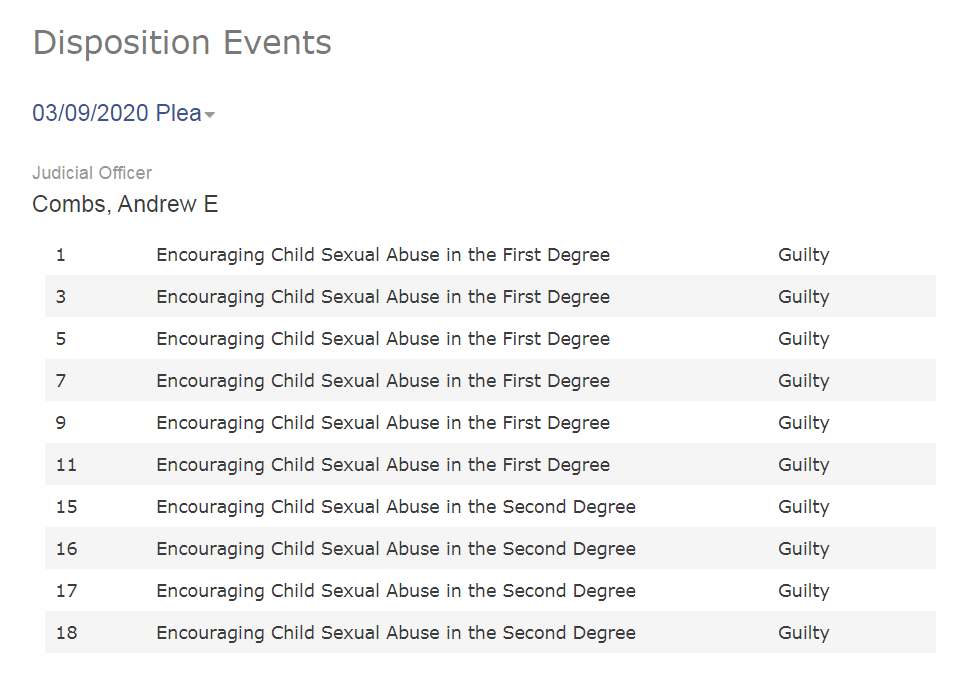Image resolution: width=962 pixels, height=695 pixels.
Task: Click the Second Degree charge in row 15
Action: (396, 507)
